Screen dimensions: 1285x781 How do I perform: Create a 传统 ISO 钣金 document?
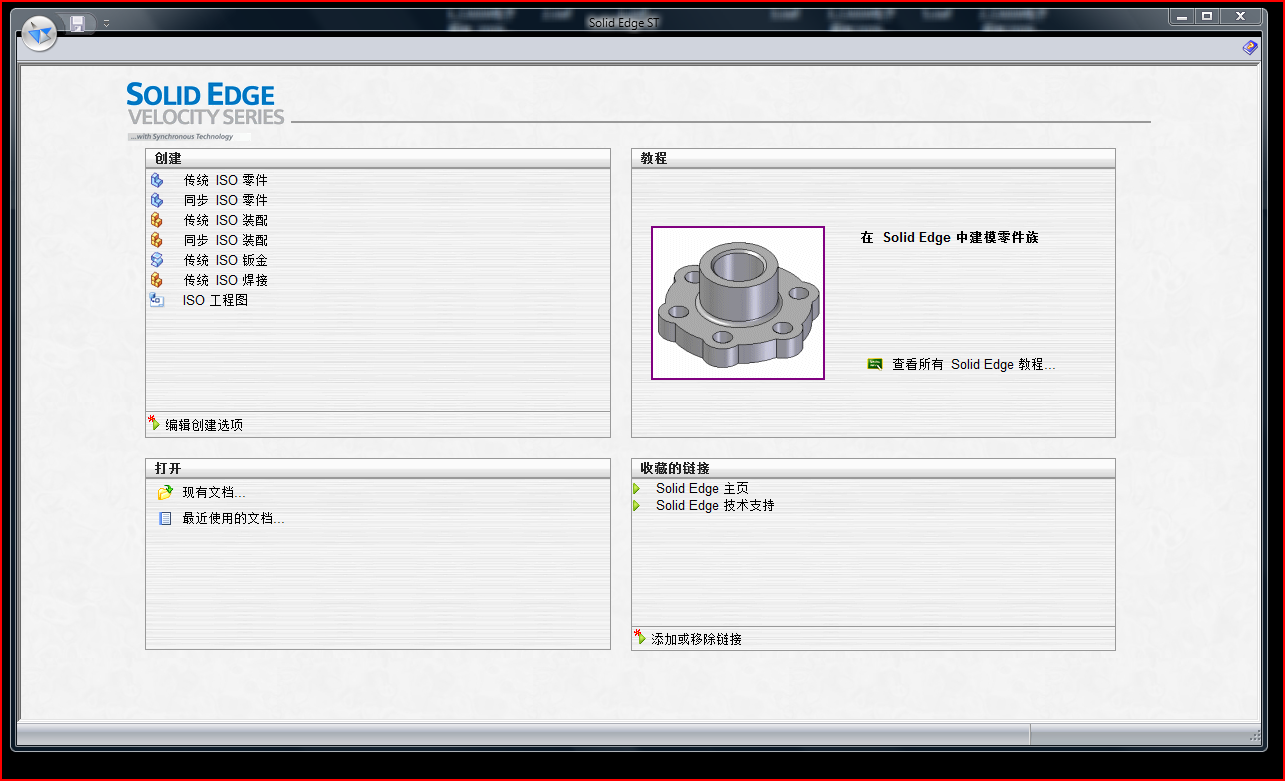tap(226, 260)
